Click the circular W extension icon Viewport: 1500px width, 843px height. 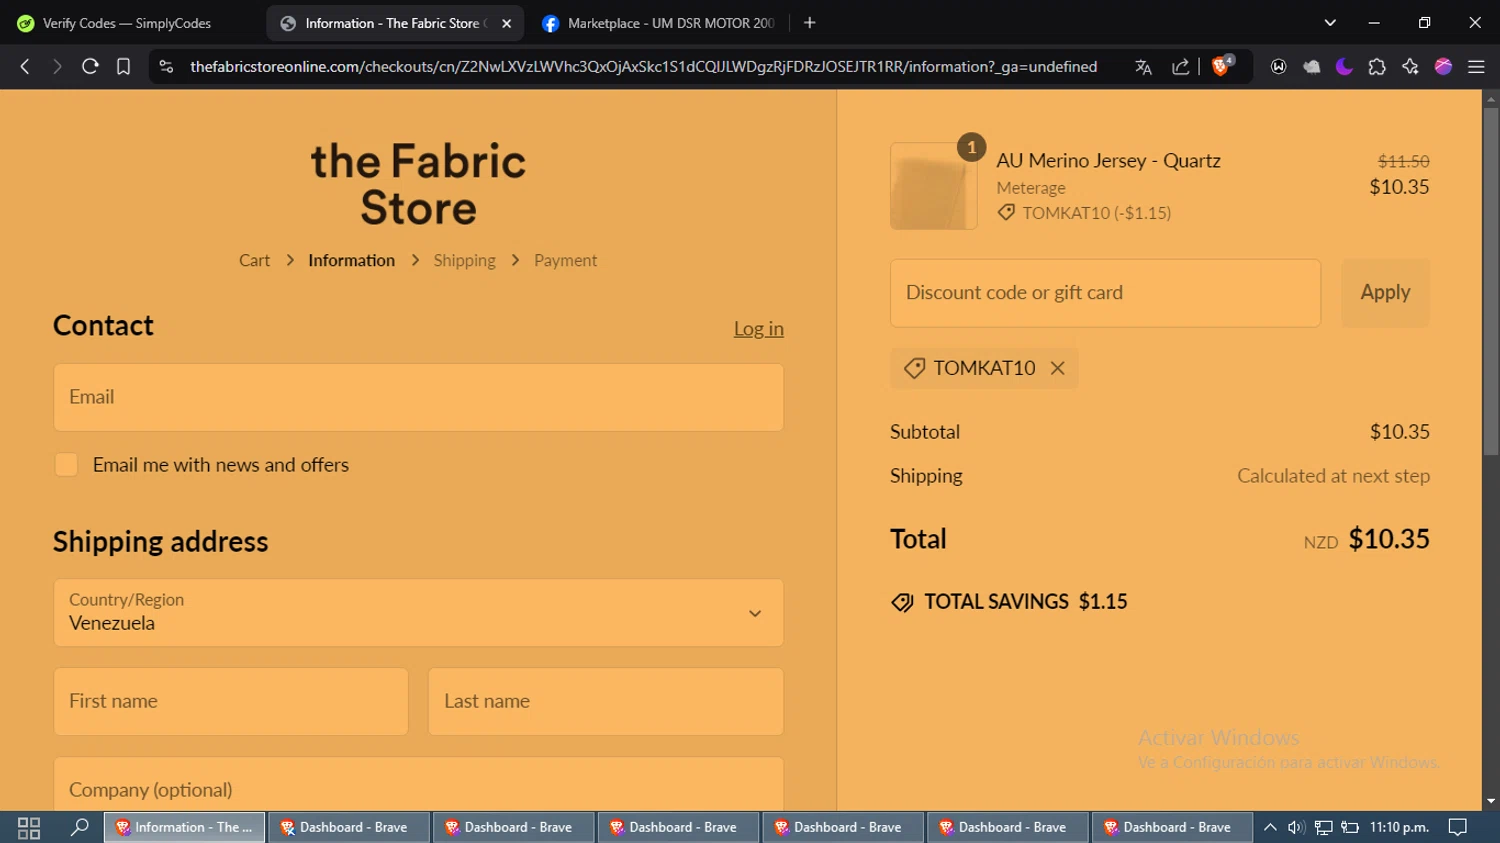pyautogui.click(x=1278, y=67)
